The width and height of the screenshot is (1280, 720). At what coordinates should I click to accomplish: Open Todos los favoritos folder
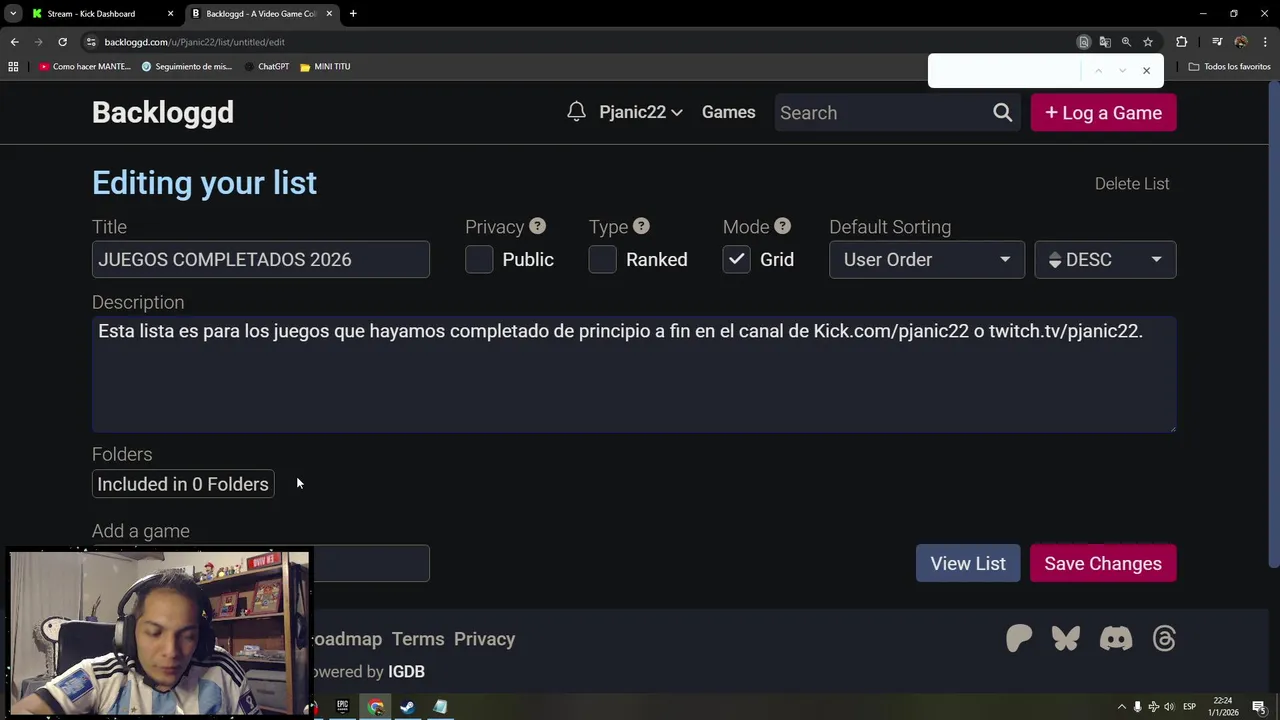(1229, 67)
